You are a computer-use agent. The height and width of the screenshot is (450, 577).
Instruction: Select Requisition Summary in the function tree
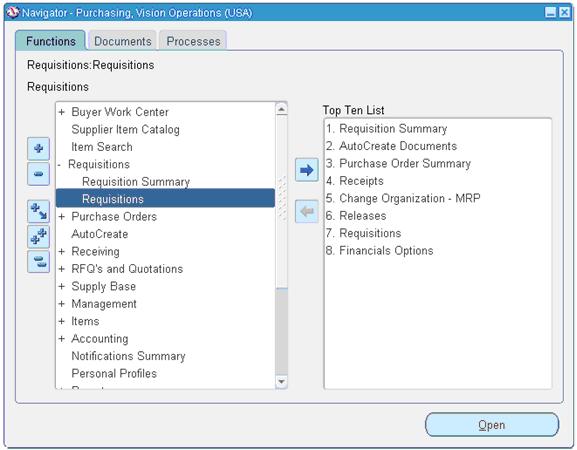point(136,182)
